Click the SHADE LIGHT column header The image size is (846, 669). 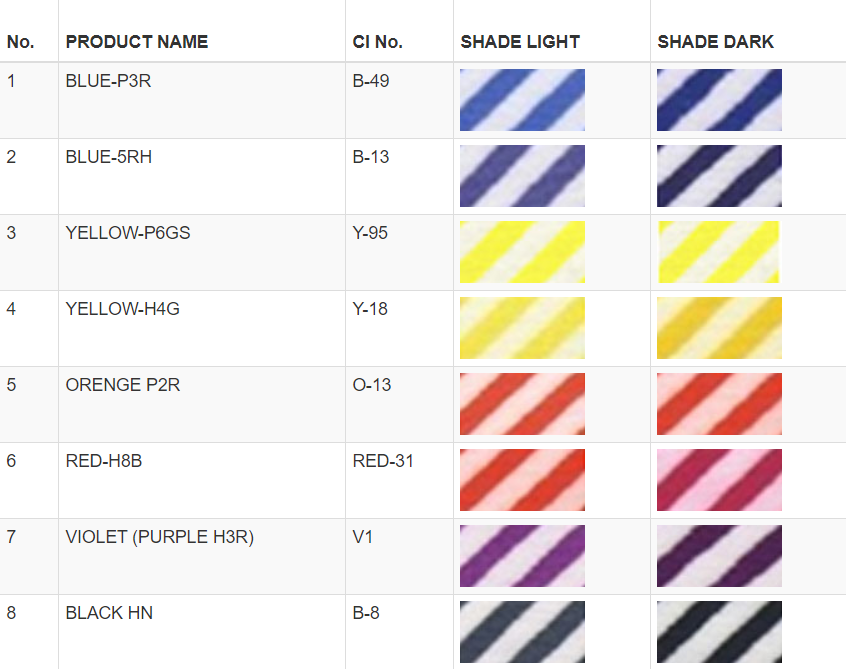pos(520,42)
